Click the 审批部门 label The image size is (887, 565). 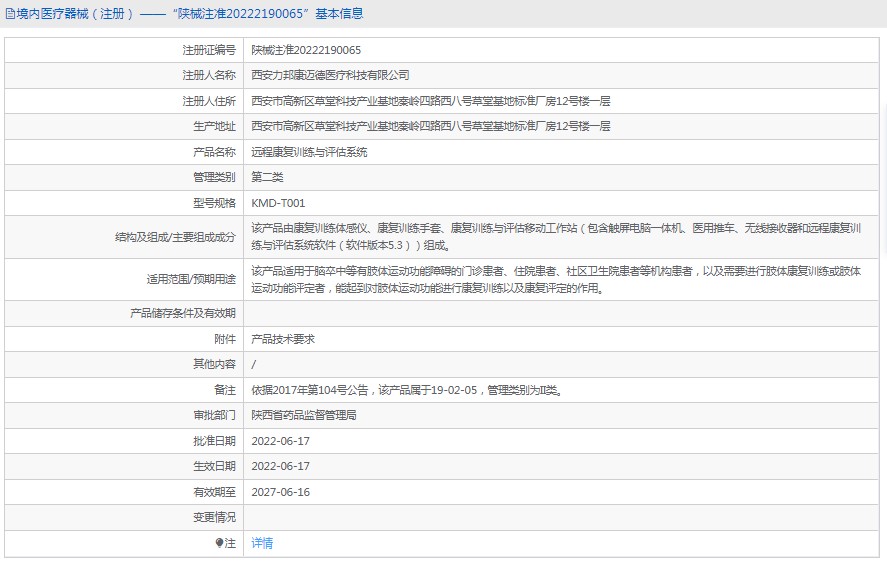[214, 415]
